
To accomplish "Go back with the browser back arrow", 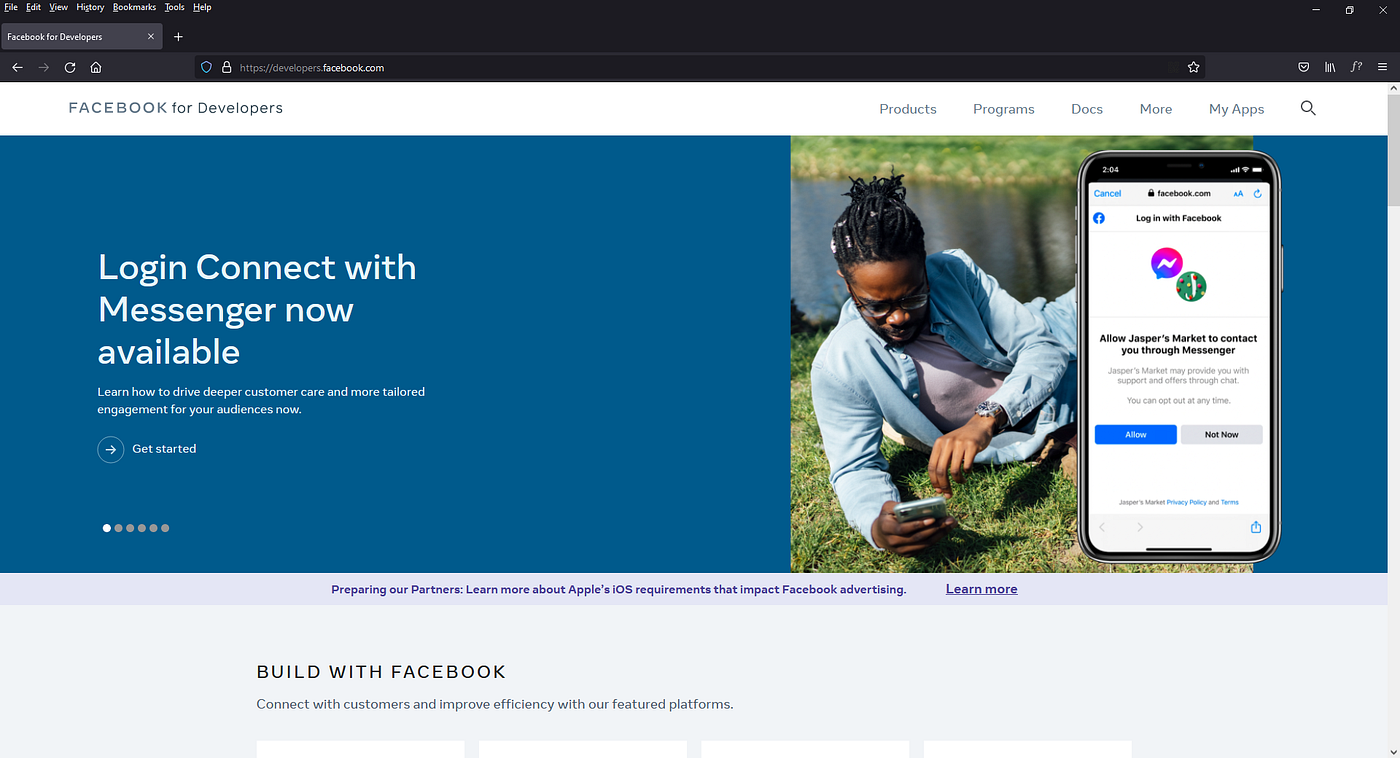I will 17,68.
